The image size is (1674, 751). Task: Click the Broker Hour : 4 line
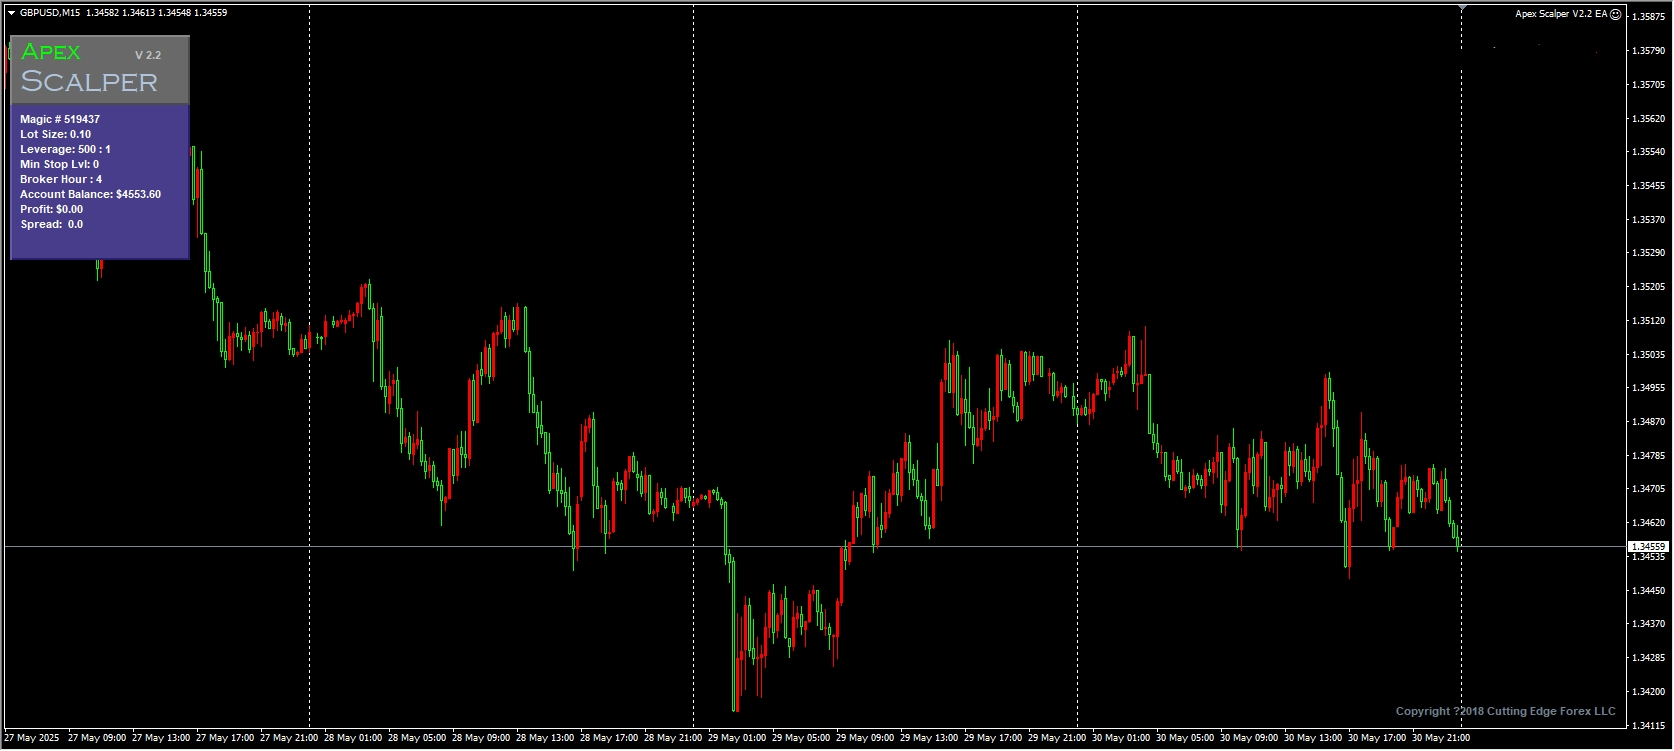[x=61, y=179]
